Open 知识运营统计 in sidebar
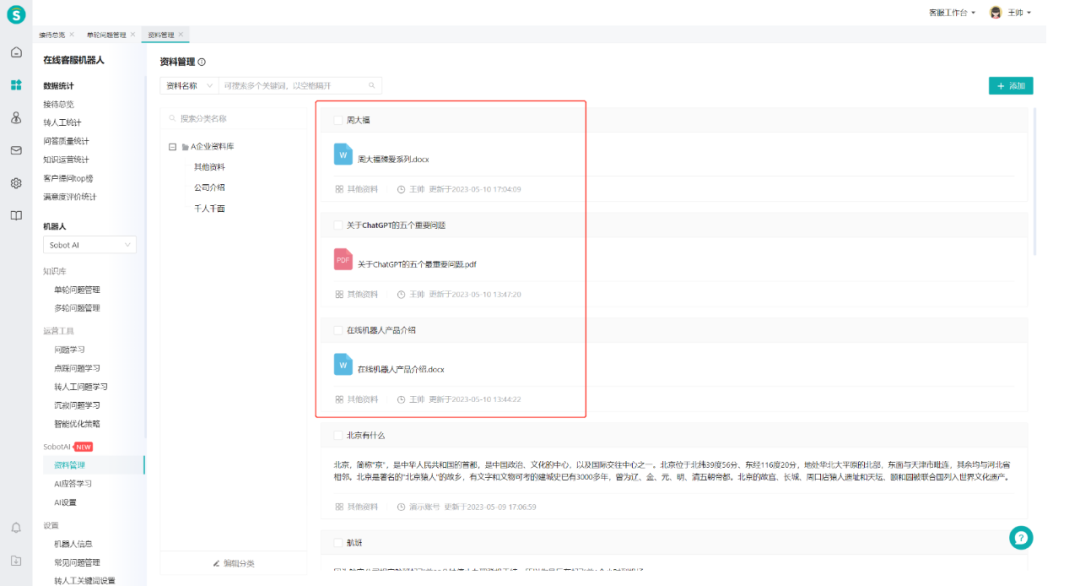 (x=66, y=160)
